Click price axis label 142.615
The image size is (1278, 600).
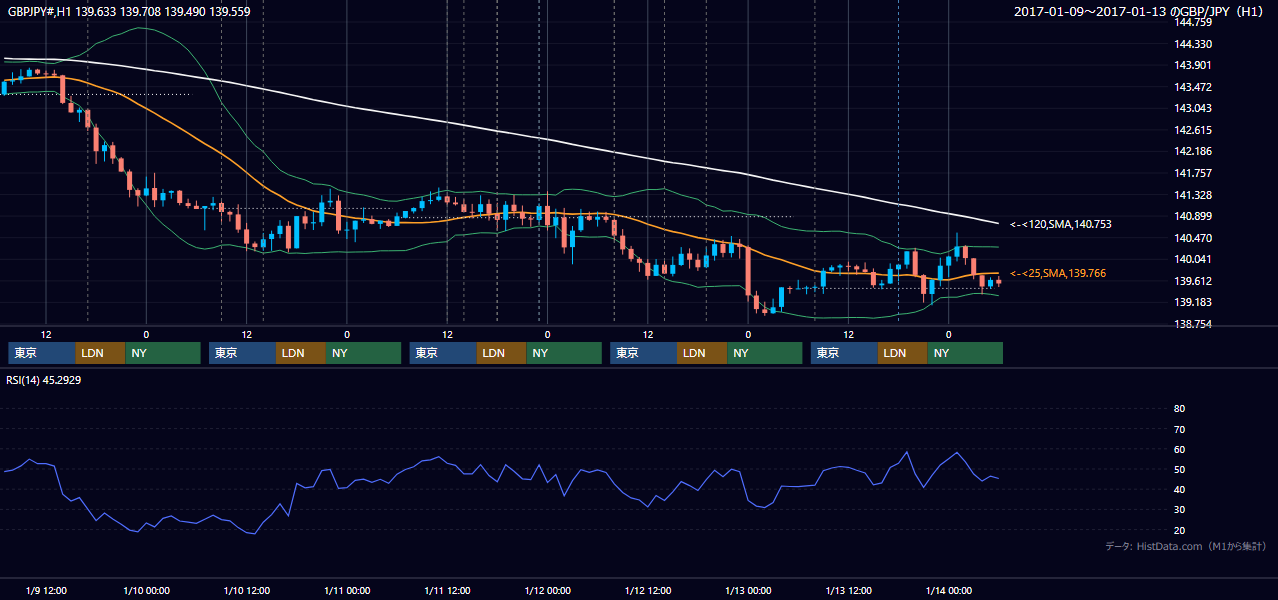1193,130
